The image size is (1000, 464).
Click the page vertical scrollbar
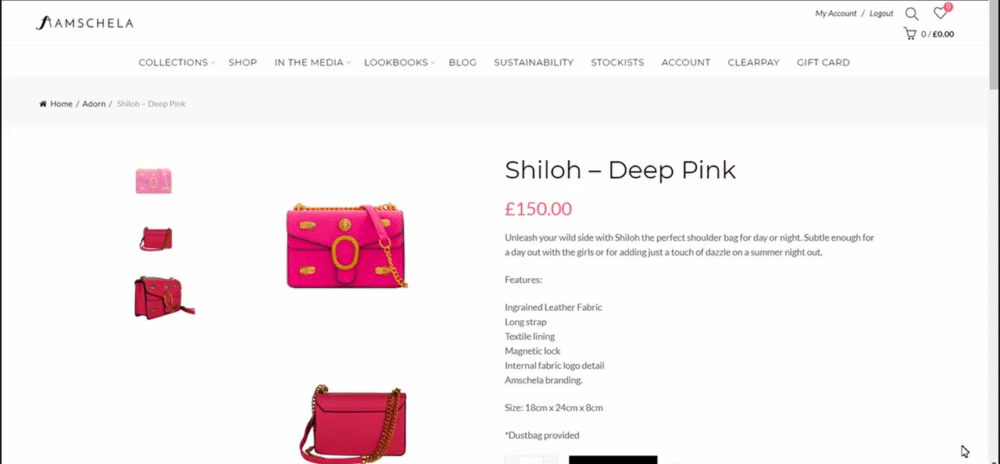(994, 232)
